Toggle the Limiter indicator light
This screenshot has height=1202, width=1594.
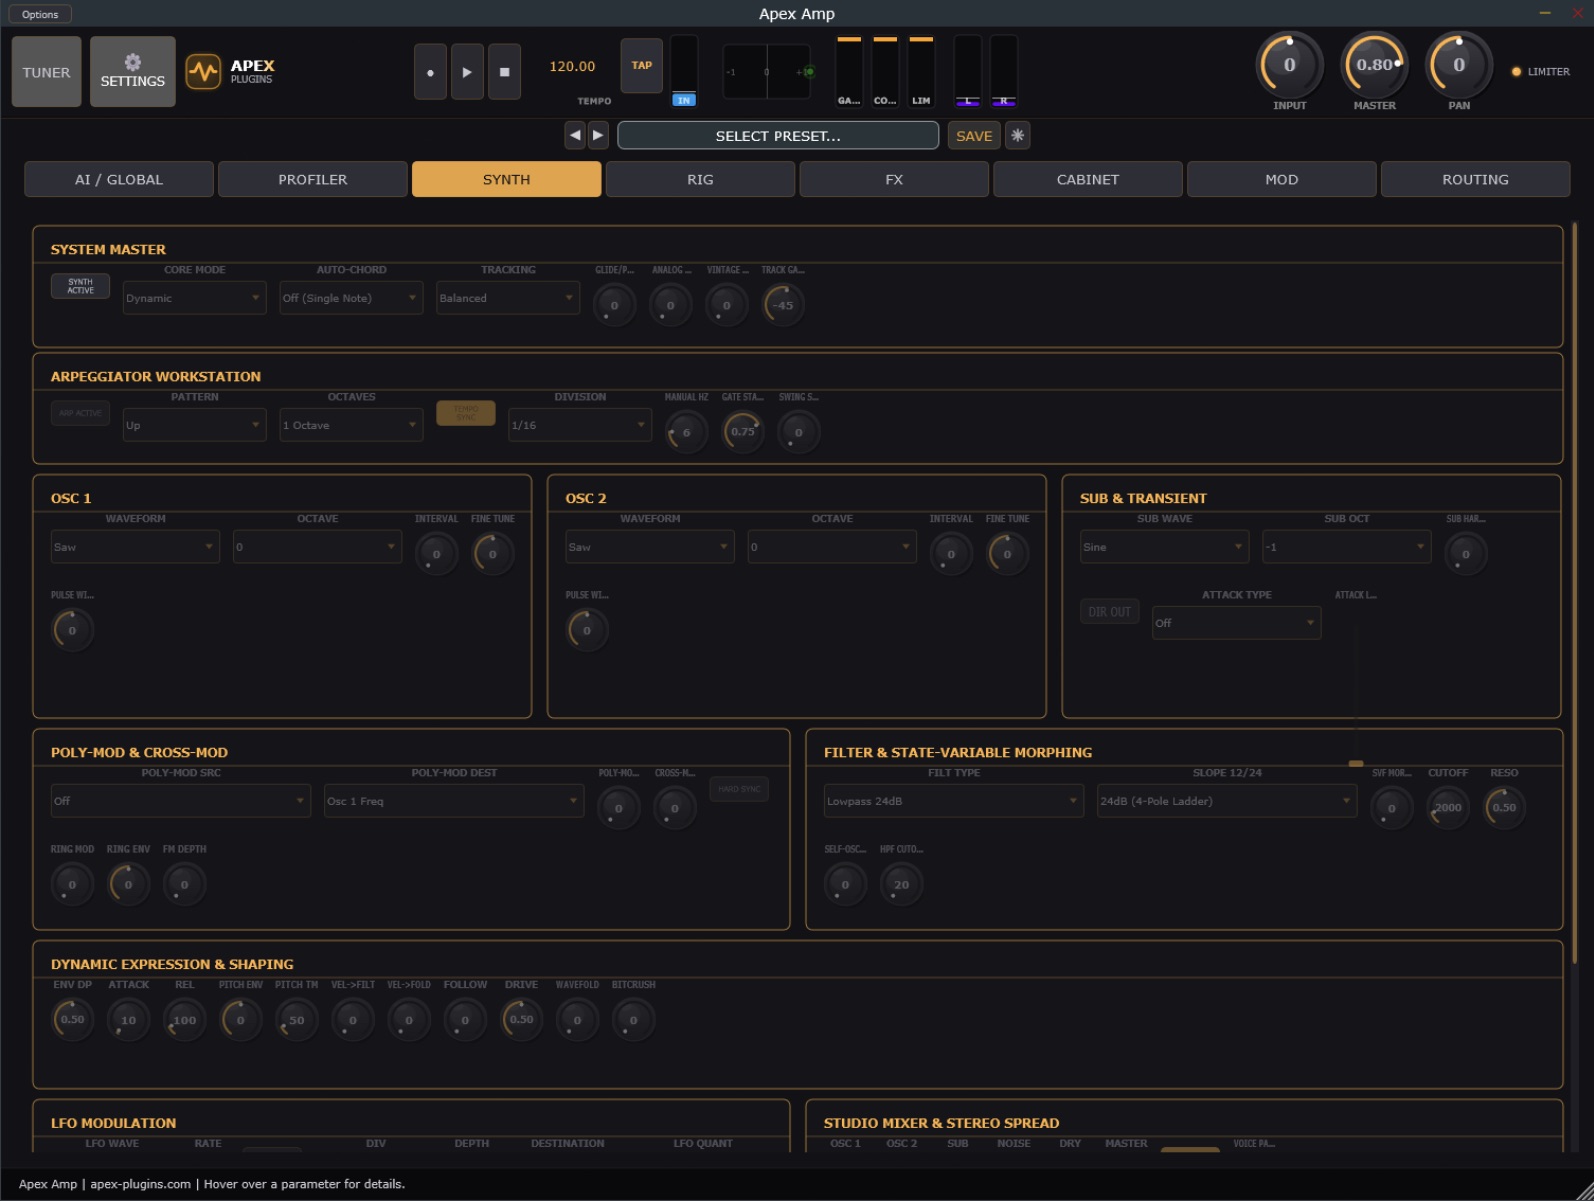[1516, 72]
